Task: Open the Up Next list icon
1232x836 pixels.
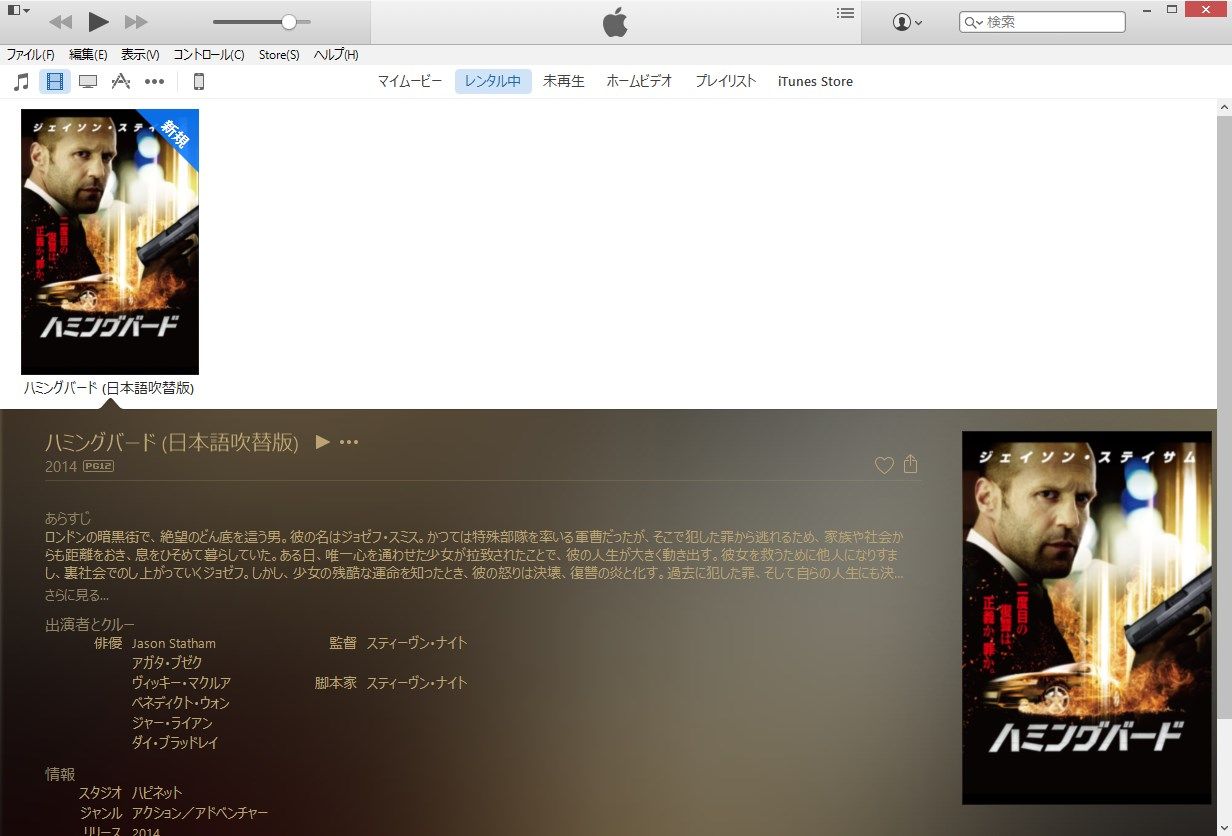Action: click(845, 13)
